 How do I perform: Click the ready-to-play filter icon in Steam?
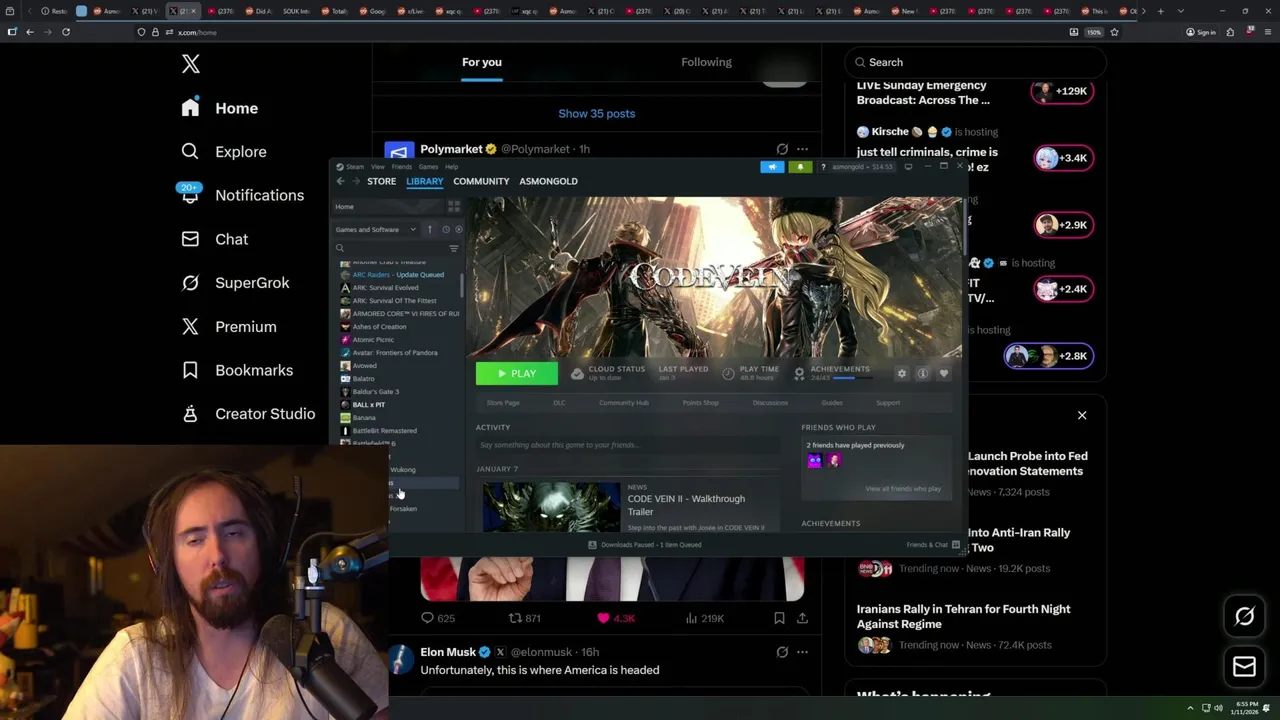tap(458, 229)
